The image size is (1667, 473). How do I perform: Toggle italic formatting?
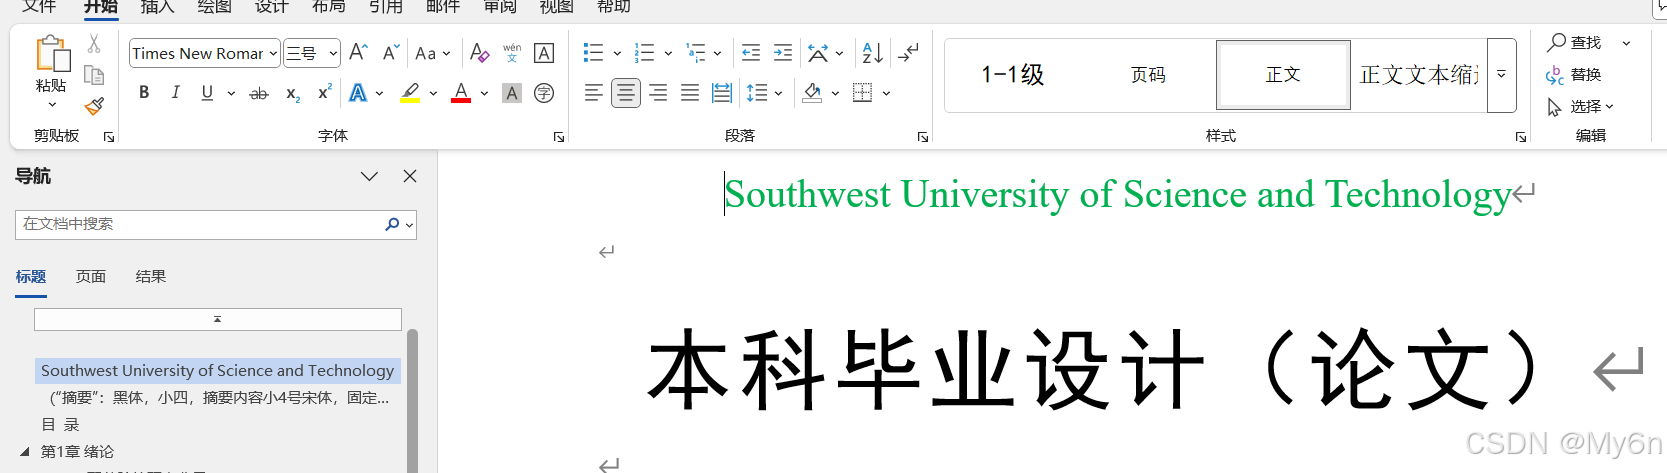pos(176,93)
